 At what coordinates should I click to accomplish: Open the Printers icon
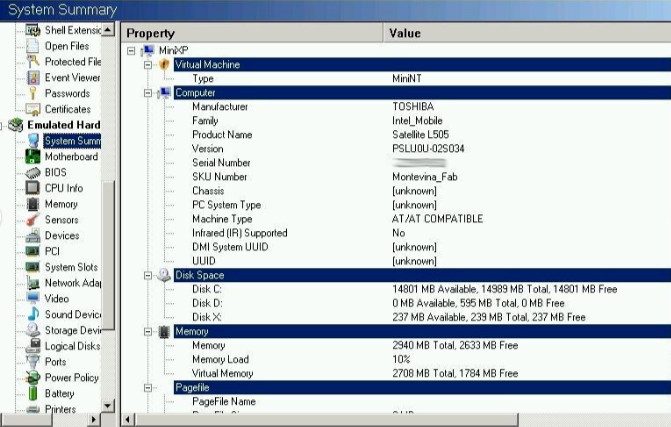(33, 409)
